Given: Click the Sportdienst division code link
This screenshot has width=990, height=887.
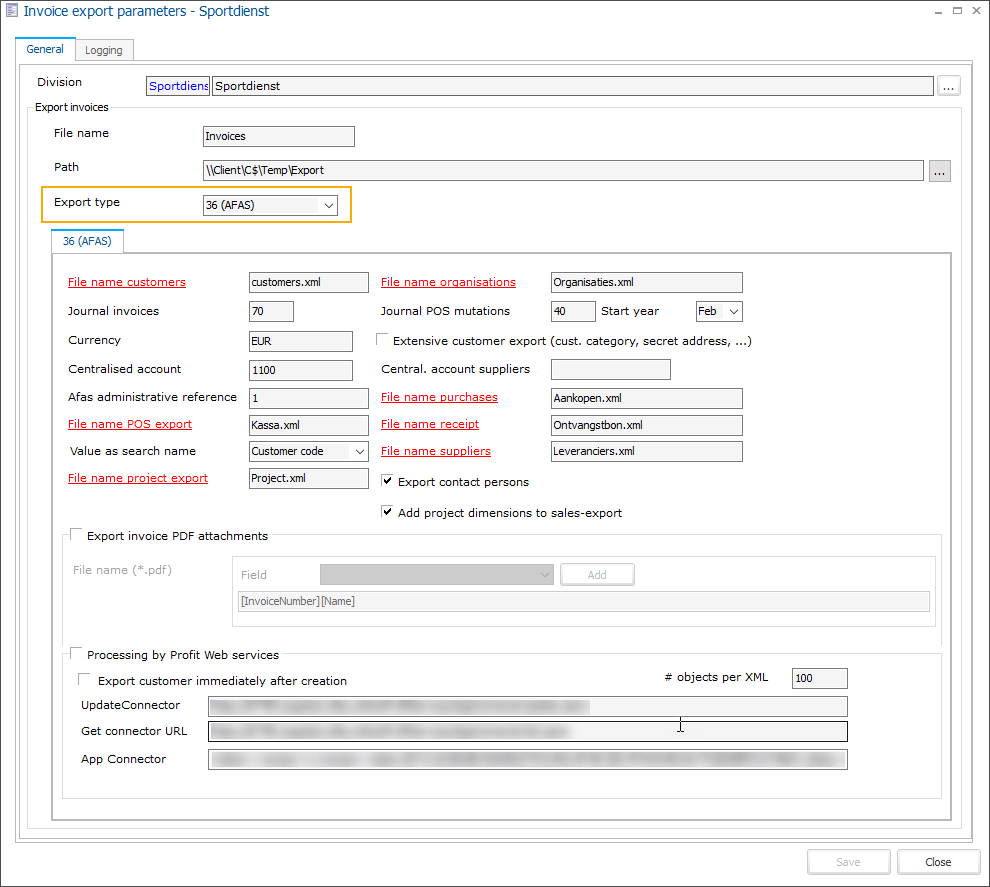Looking at the screenshot, I should tap(177, 85).
